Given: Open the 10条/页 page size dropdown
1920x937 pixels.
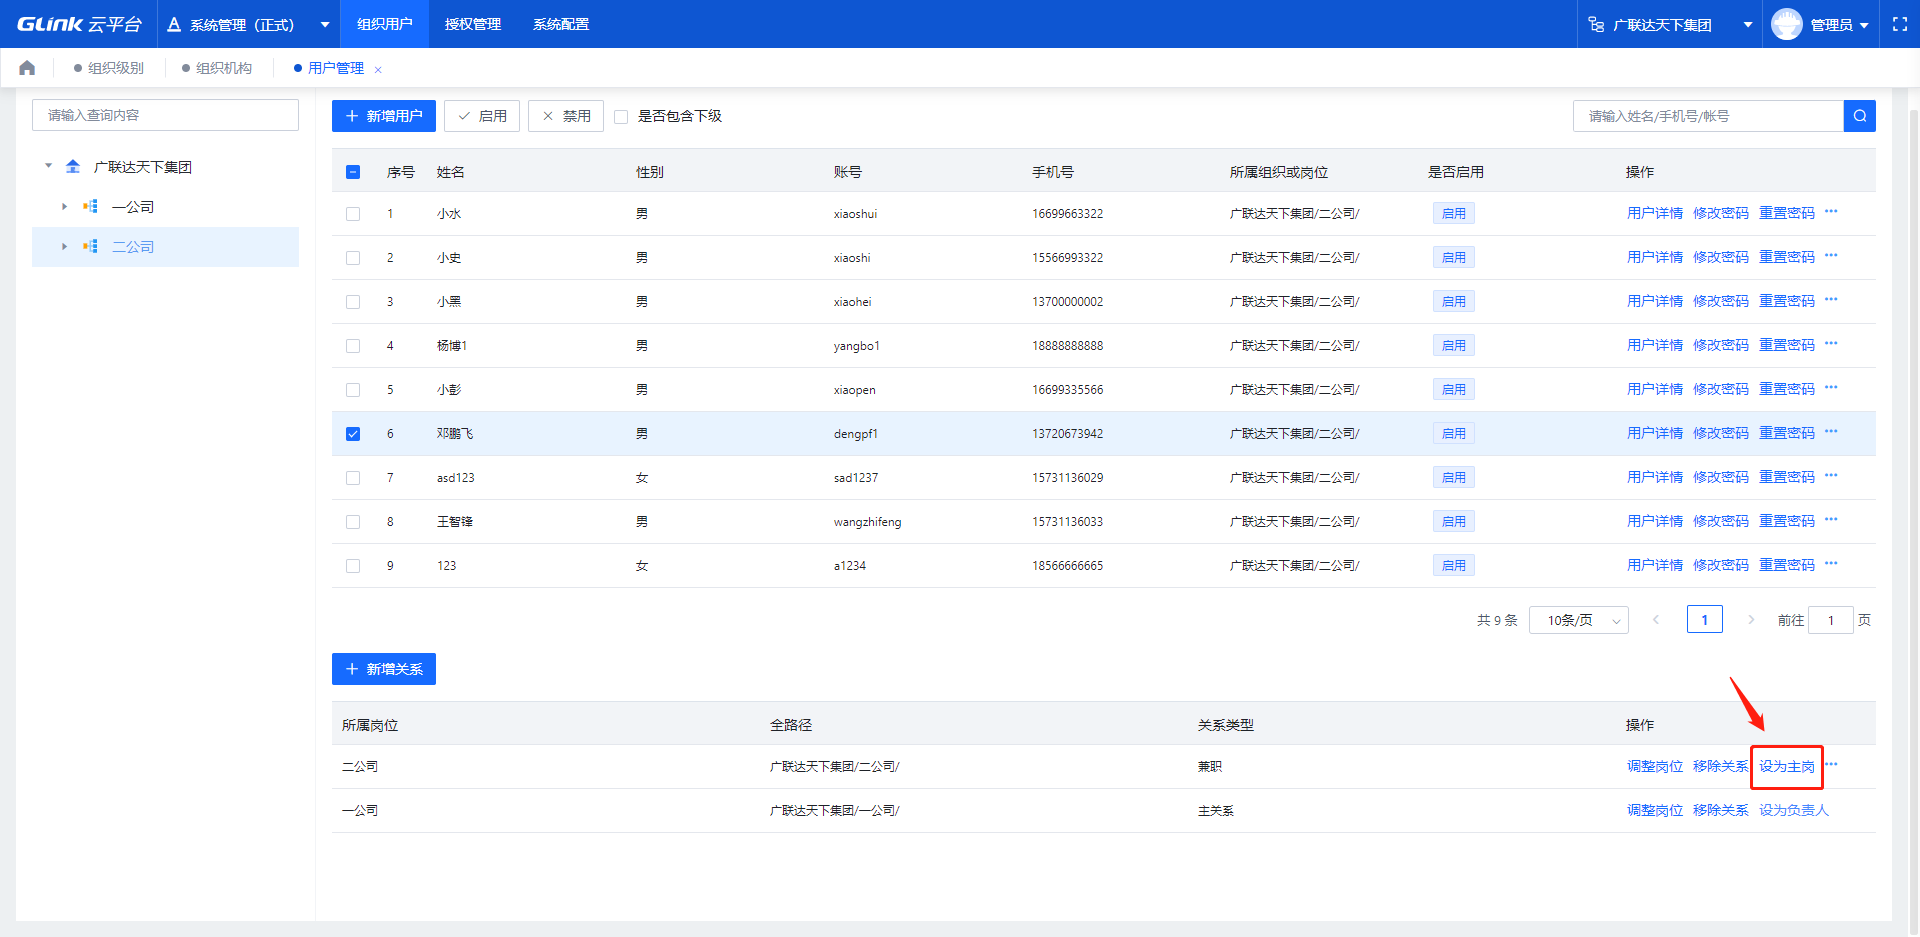Looking at the screenshot, I should click(x=1579, y=620).
